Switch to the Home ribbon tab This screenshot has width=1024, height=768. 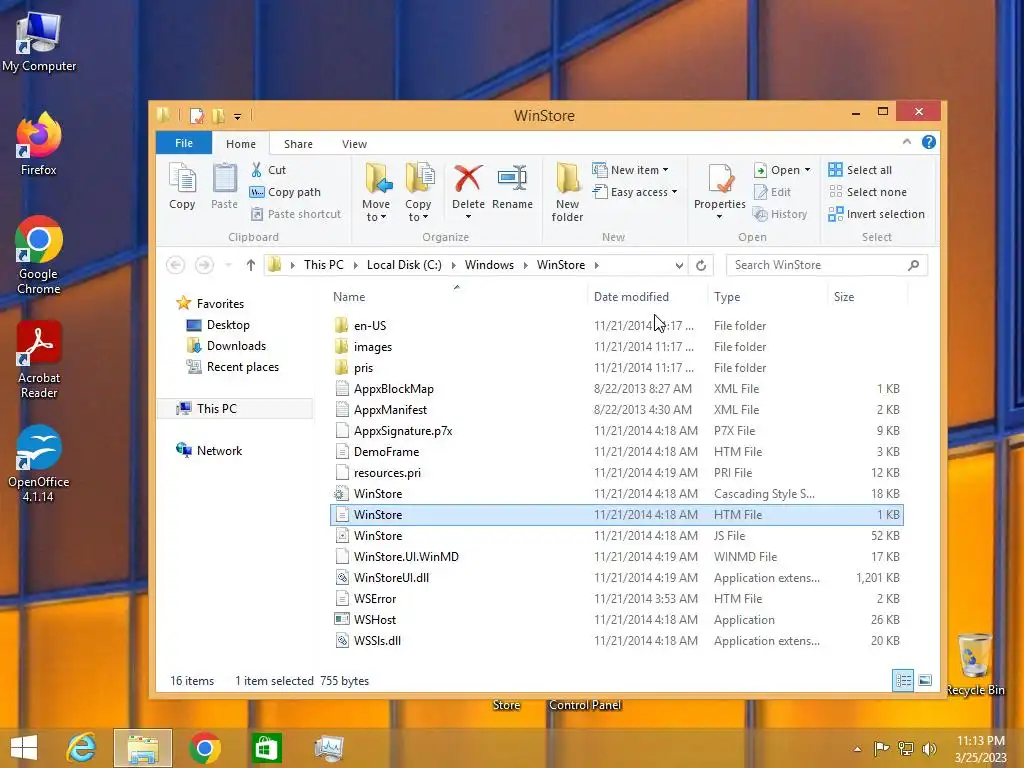tap(241, 144)
